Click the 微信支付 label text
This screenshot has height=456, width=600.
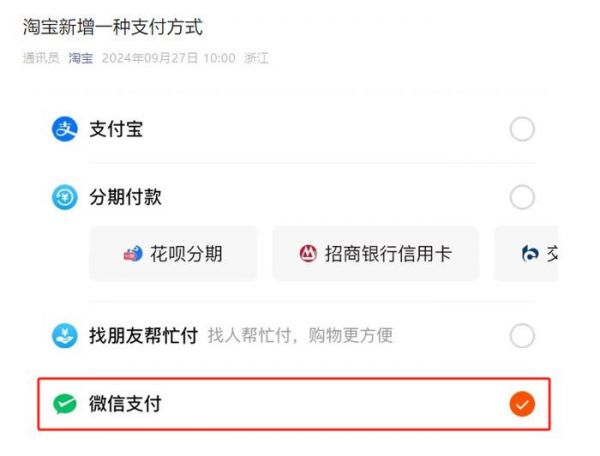click(125, 404)
